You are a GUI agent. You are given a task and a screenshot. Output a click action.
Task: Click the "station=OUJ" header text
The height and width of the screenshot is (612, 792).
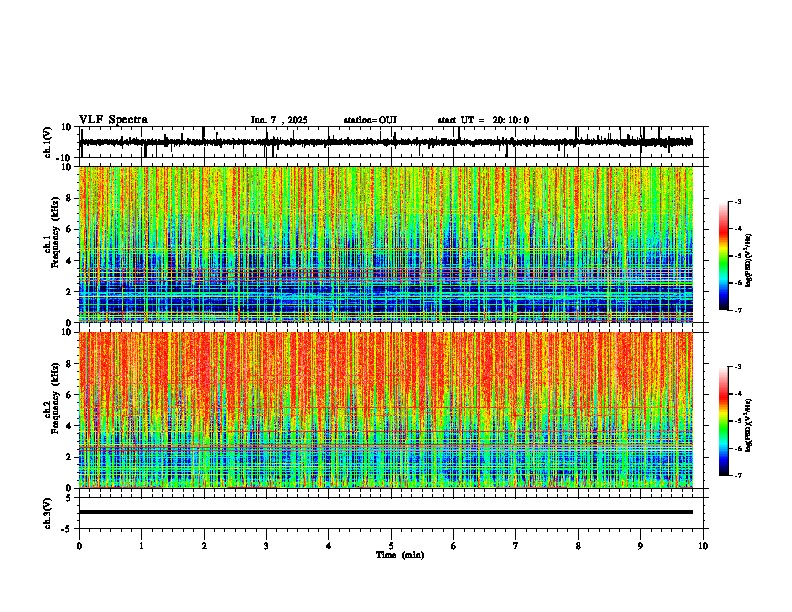click(370, 120)
